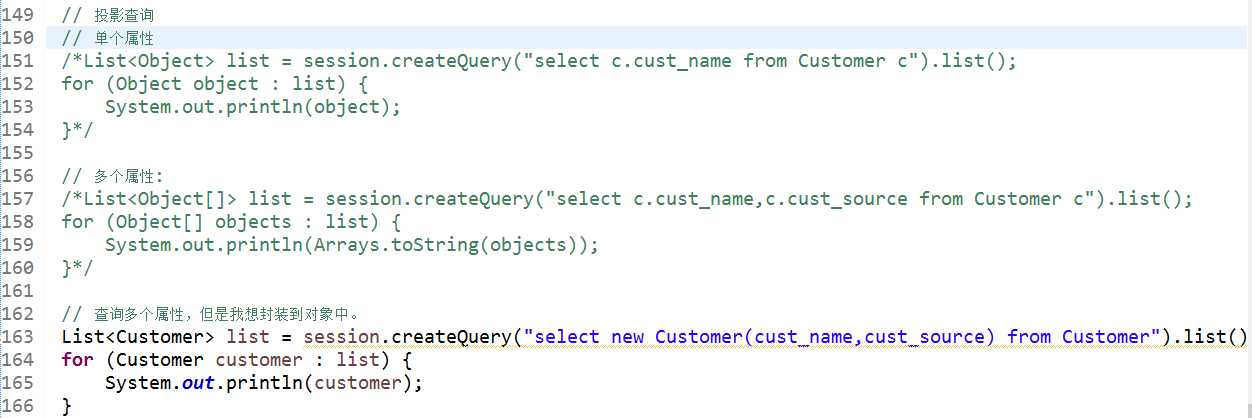Click line number 163 in gutter
Image resolution: width=1252 pixels, height=418 pixels.
click(x=17, y=337)
